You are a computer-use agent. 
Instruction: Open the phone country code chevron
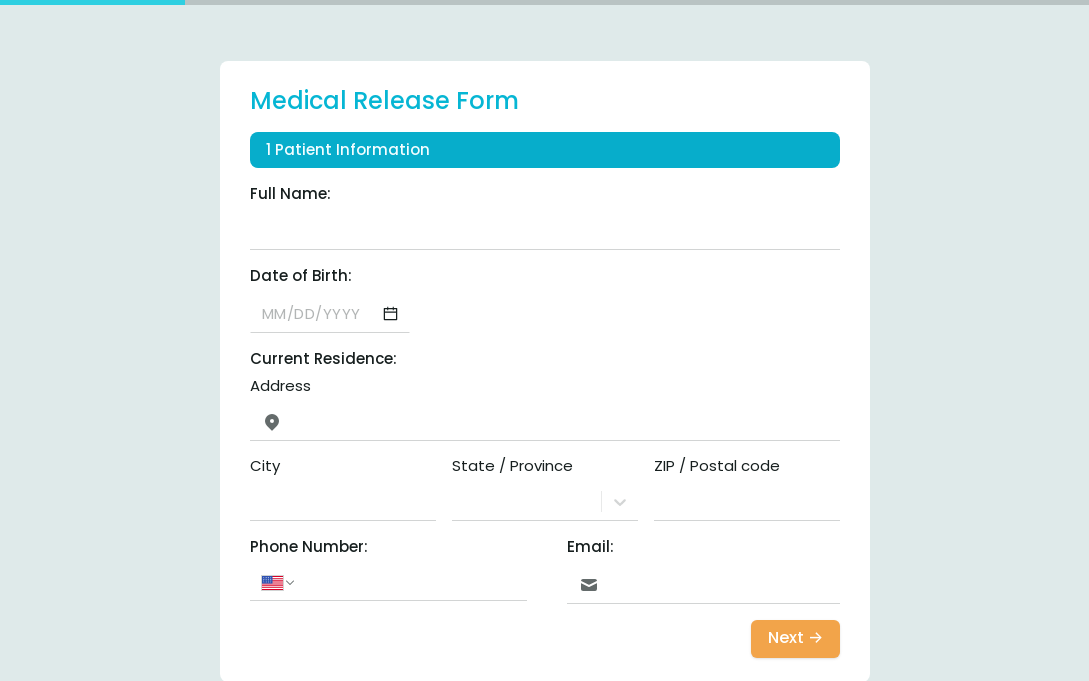[x=290, y=582]
